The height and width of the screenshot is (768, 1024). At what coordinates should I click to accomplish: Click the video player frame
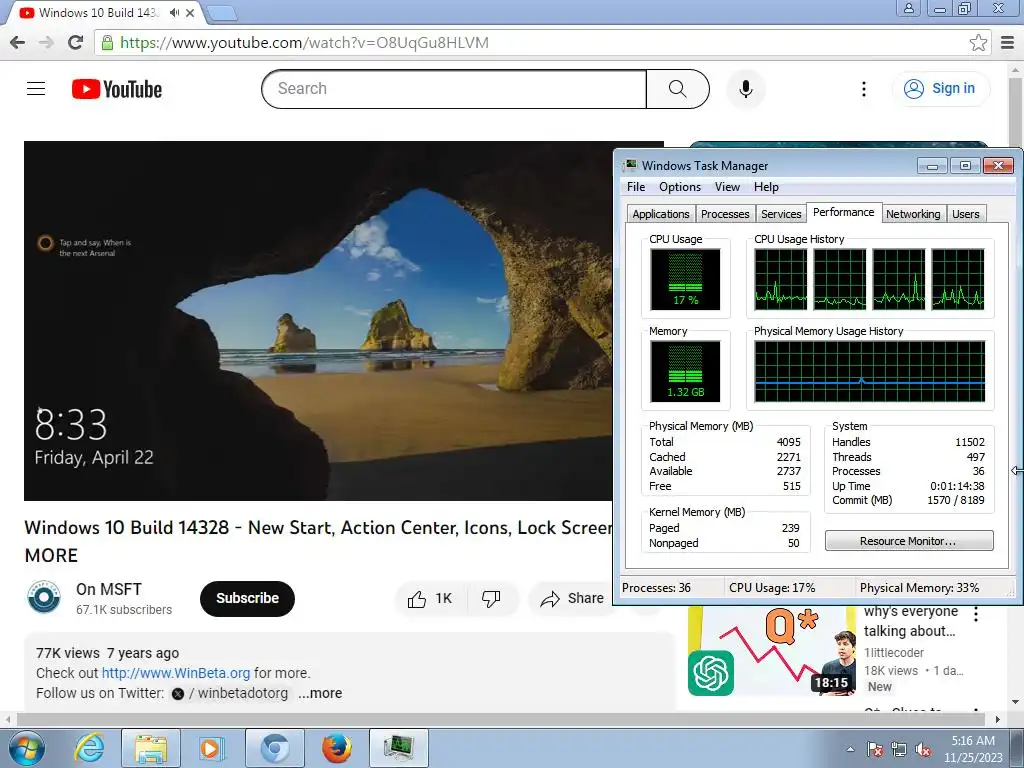(x=318, y=321)
